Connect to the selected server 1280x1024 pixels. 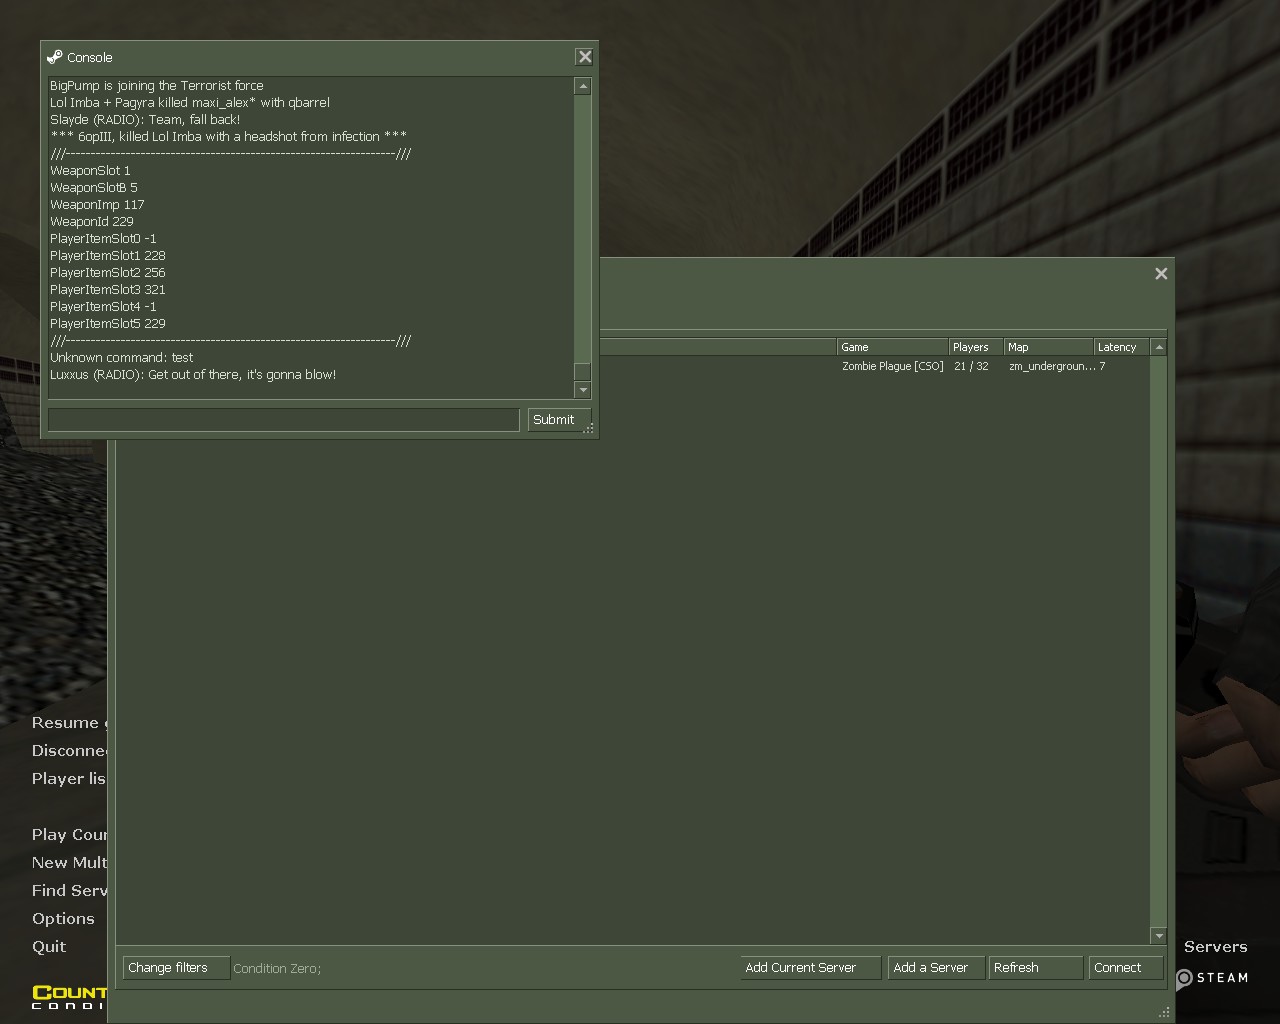coord(1124,968)
